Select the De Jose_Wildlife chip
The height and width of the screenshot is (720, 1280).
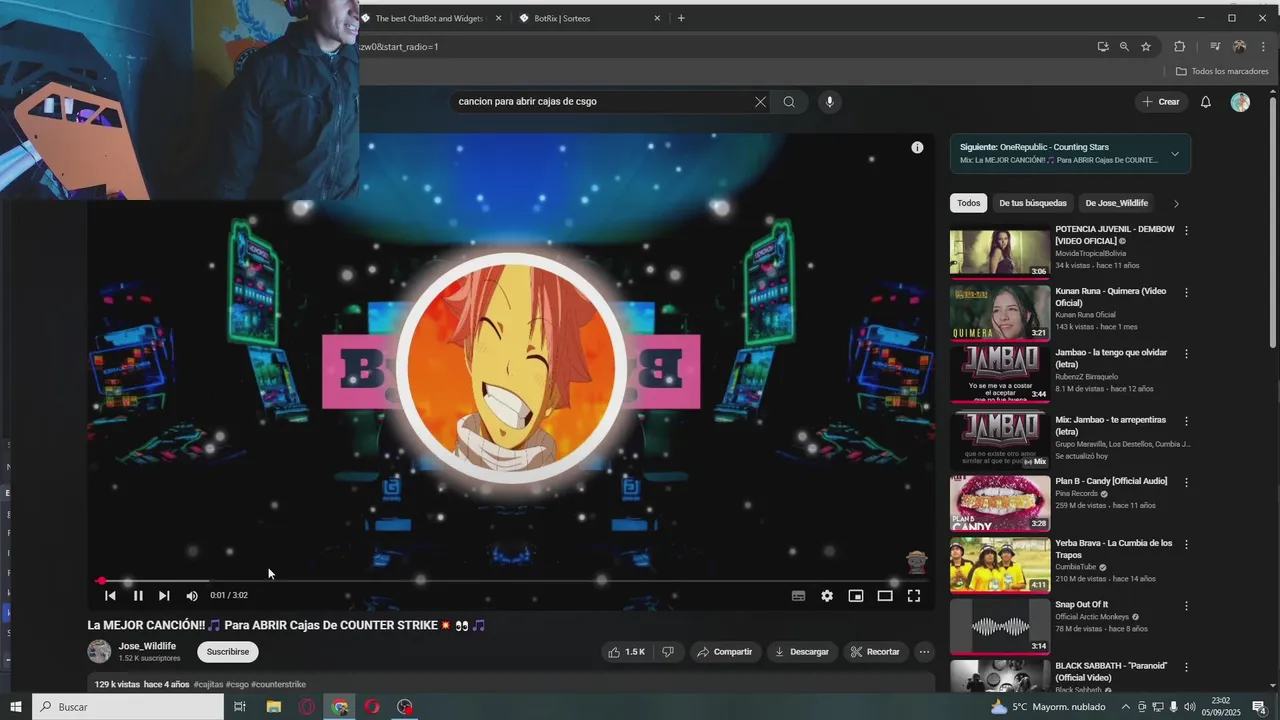click(1116, 203)
